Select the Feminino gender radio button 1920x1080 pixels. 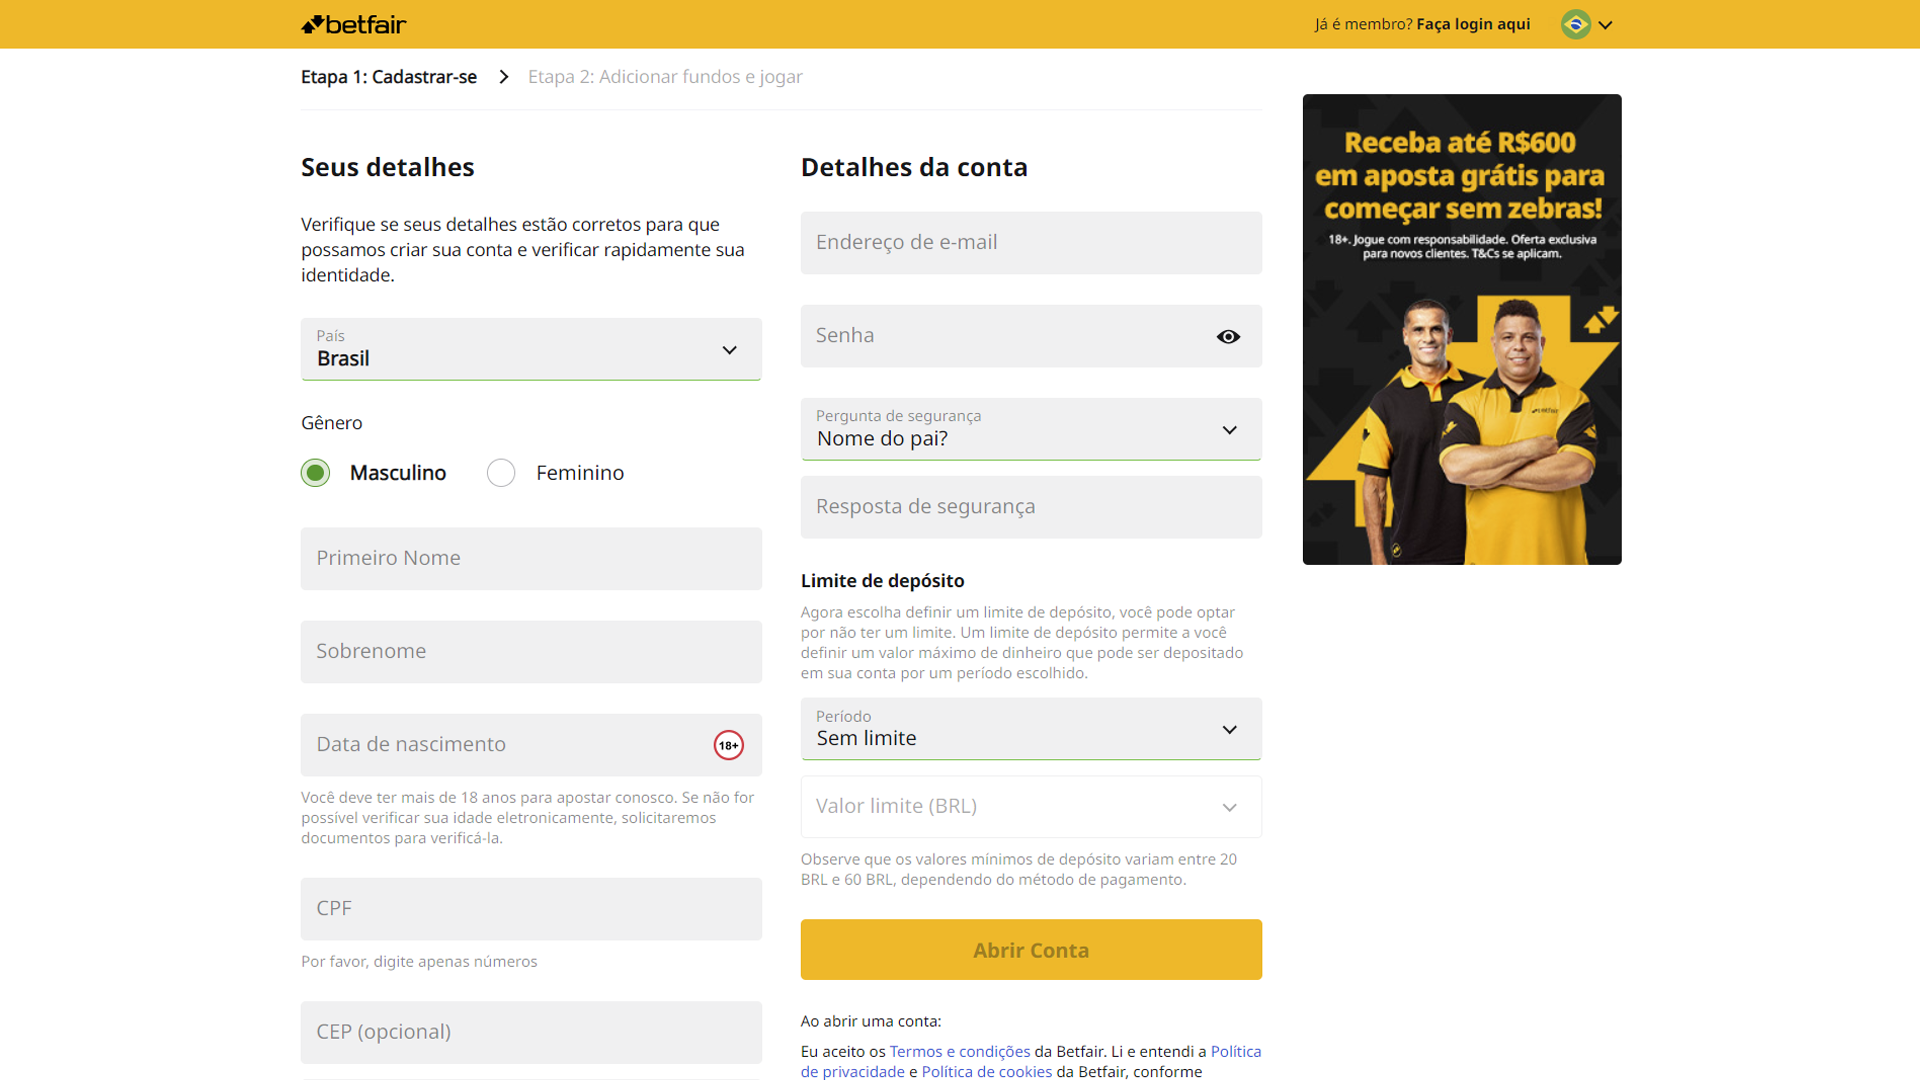click(x=501, y=473)
